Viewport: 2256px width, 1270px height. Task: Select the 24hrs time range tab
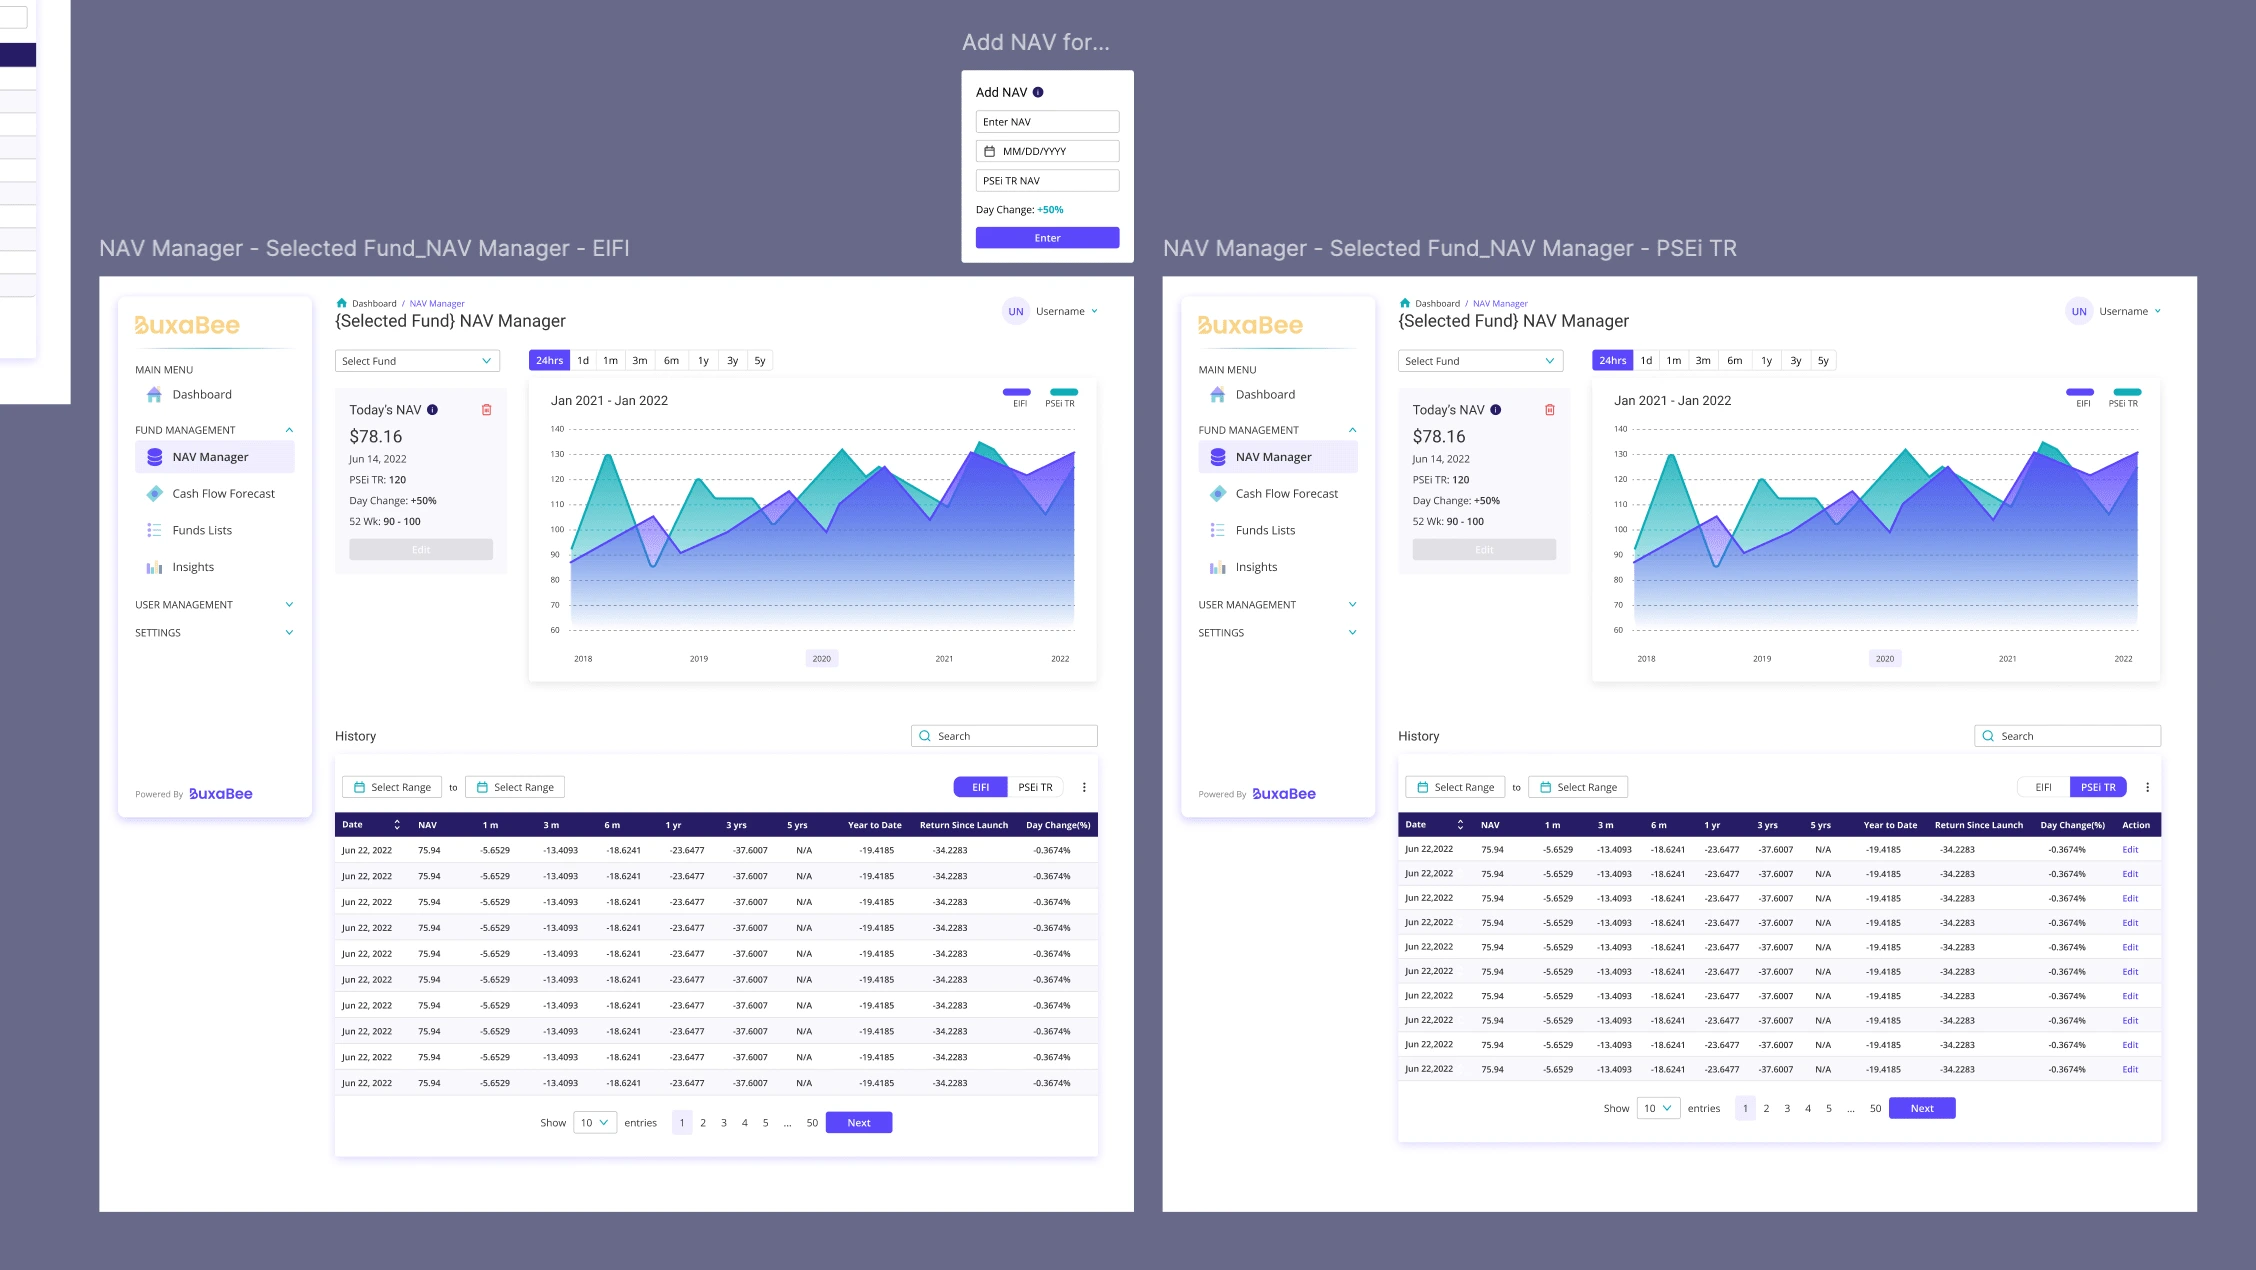point(547,361)
